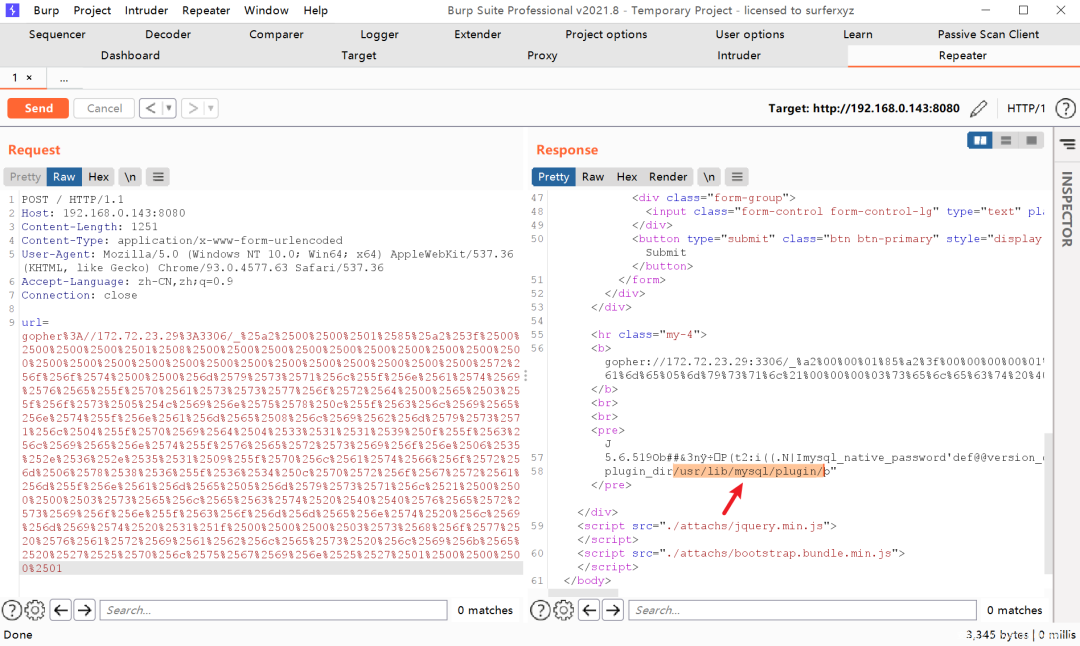1080x646 pixels.
Task: Open the response pane options menu icon
Action: (x=736, y=177)
